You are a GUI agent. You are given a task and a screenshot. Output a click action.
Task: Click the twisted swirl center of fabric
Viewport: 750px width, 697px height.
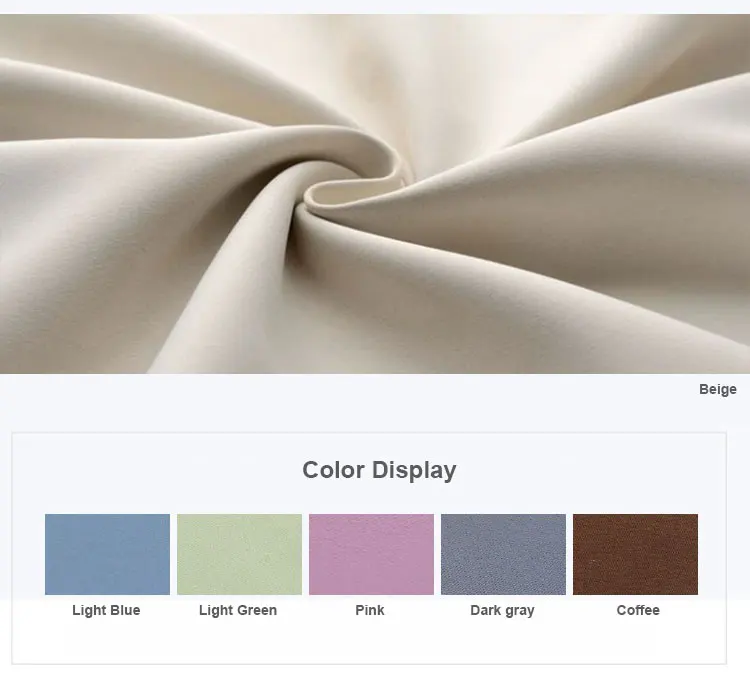[354, 191]
